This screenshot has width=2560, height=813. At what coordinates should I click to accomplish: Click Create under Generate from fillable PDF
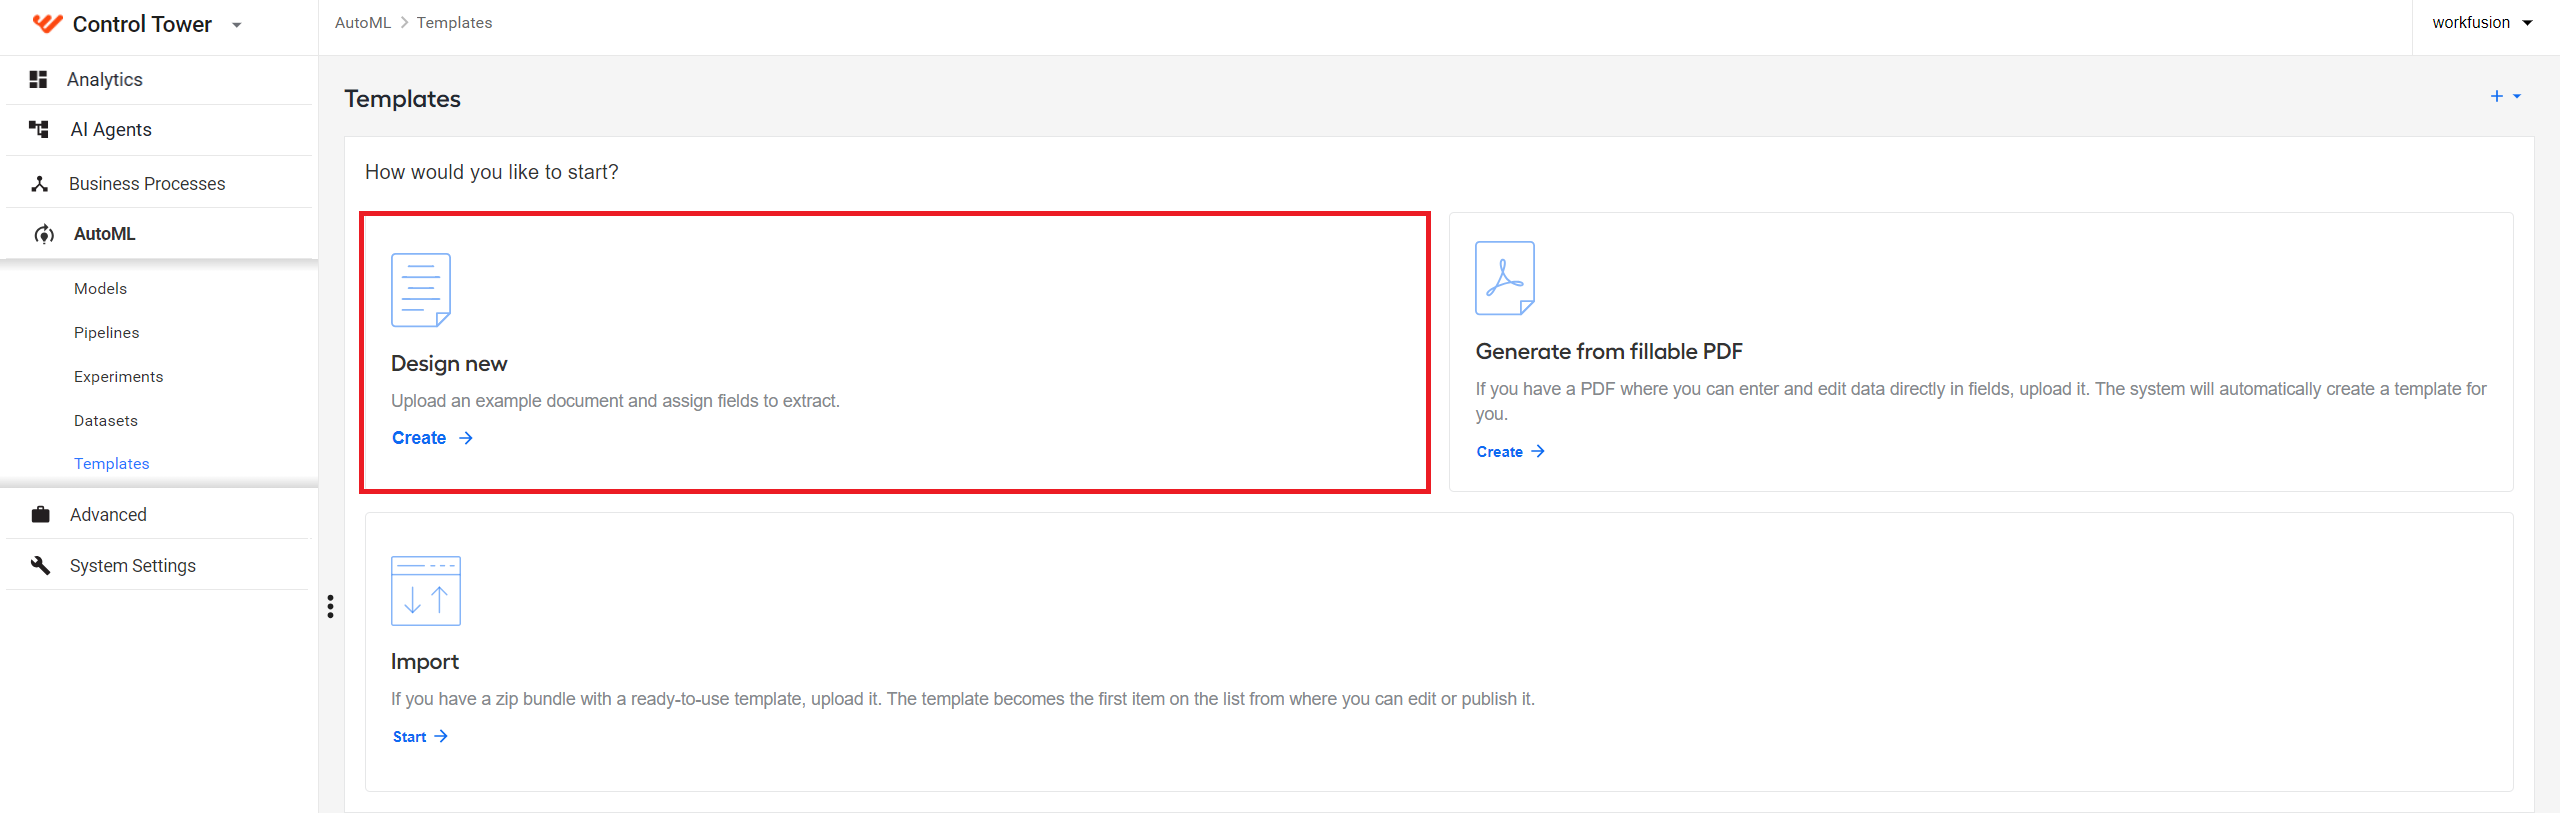coord(1511,452)
